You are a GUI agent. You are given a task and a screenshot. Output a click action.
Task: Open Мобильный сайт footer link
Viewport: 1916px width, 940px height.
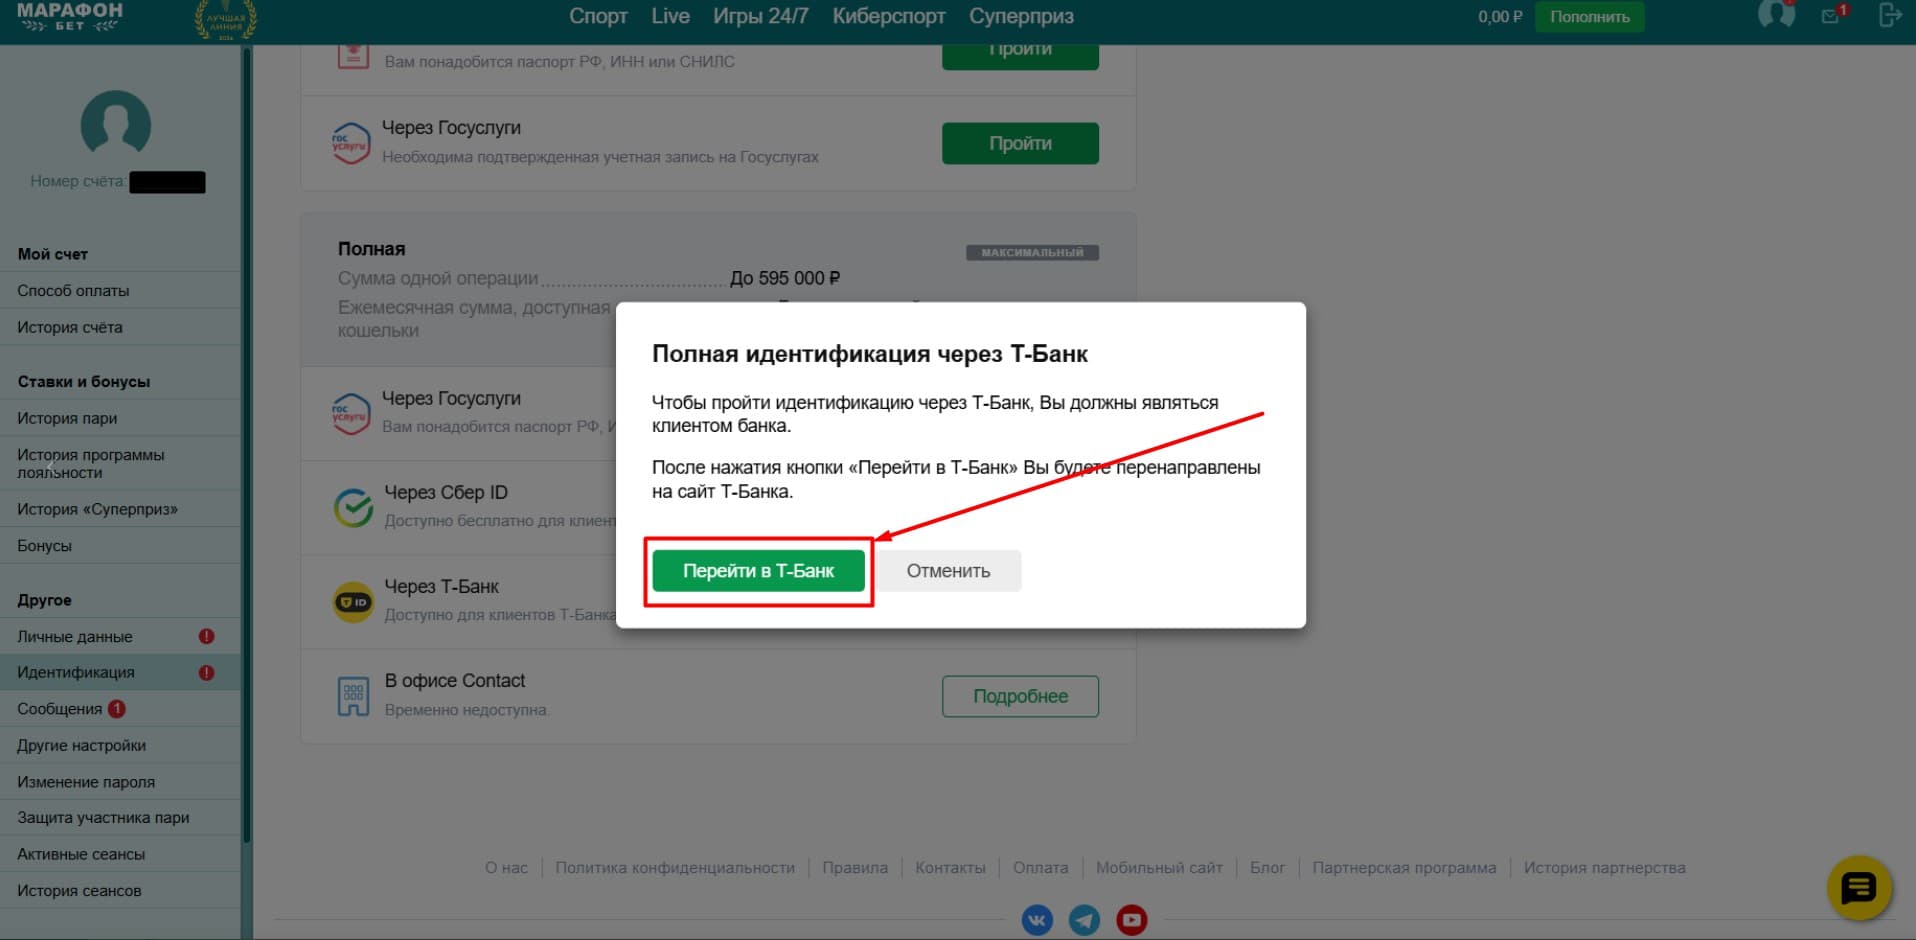tap(1159, 868)
